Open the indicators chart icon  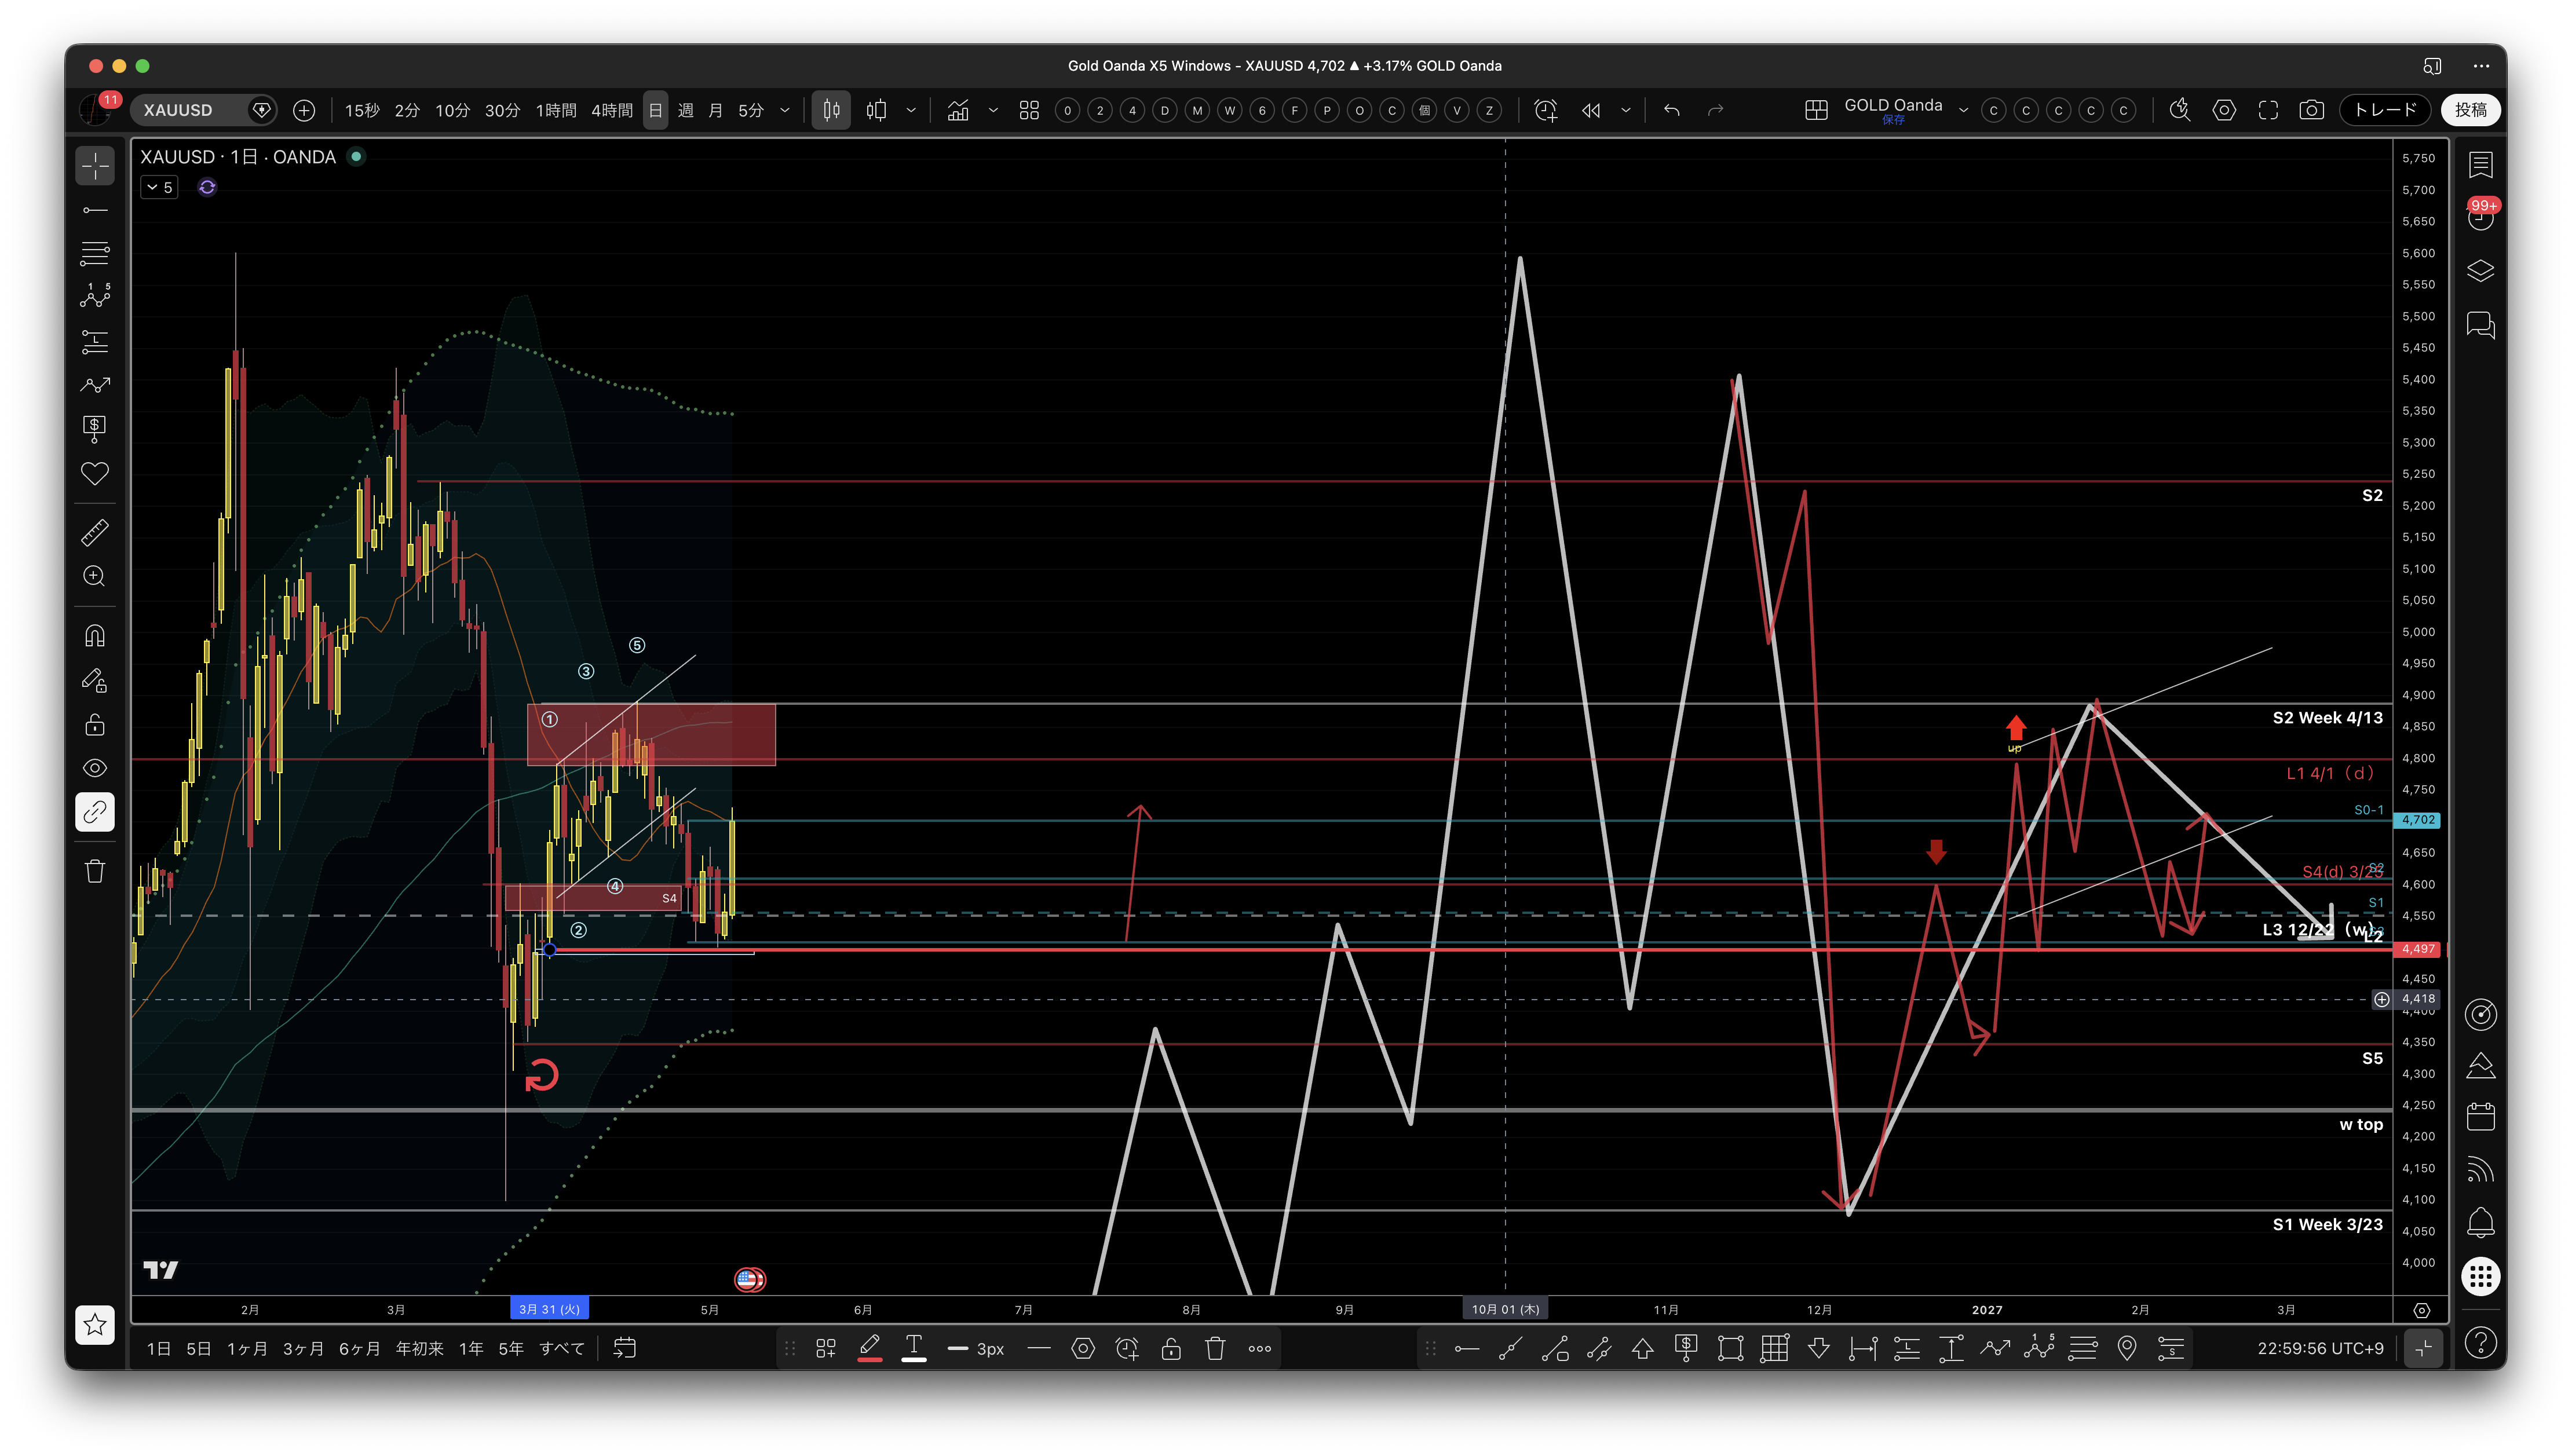(958, 110)
